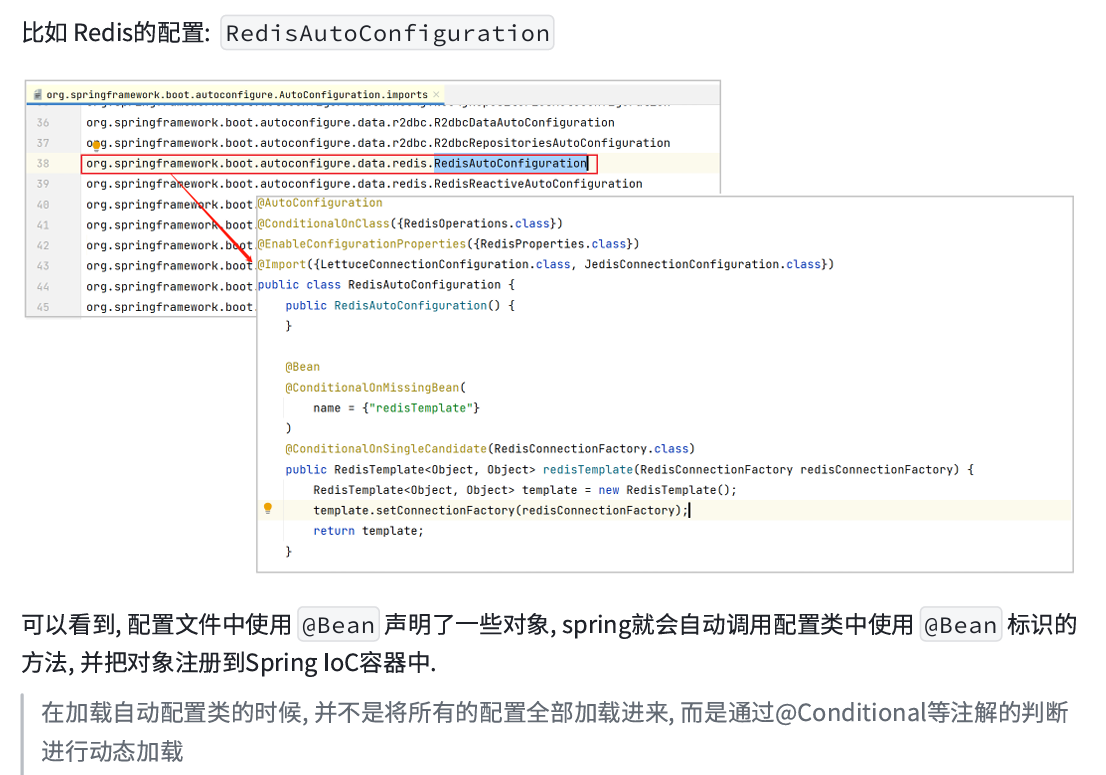
Task: Click the RedisAutoConfiguration inline code in heading
Action: coord(387,33)
